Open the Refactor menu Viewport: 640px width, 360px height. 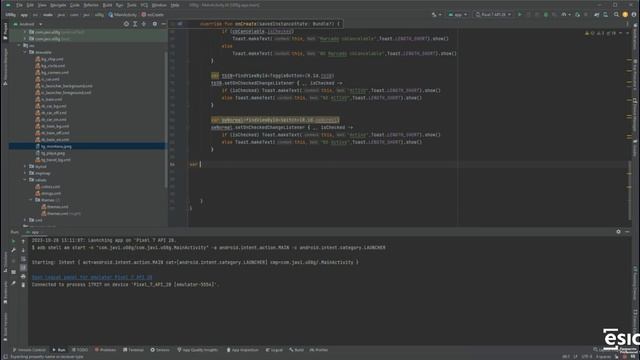(x=91, y=5)
